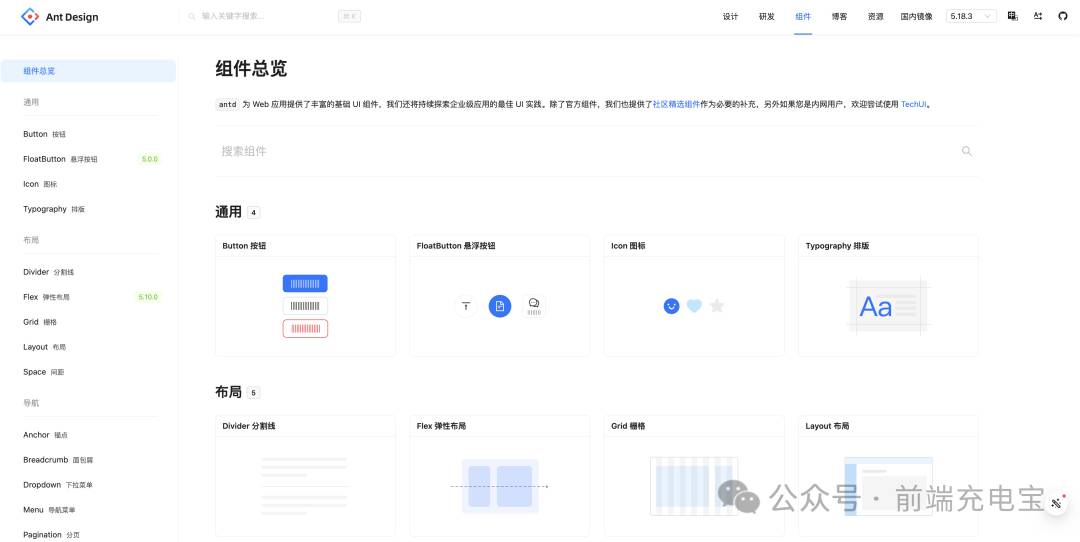Select the 研发 nav menu item

(x=766, y=17)
